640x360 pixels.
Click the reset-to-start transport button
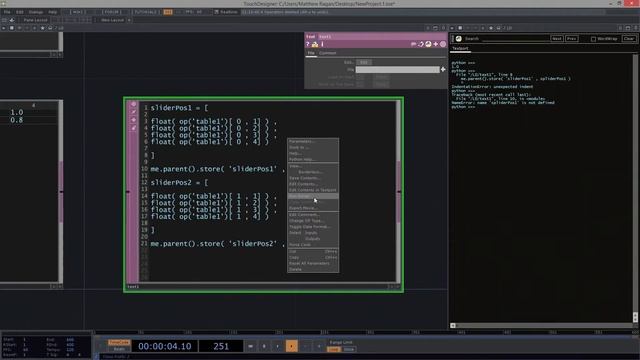250,346
